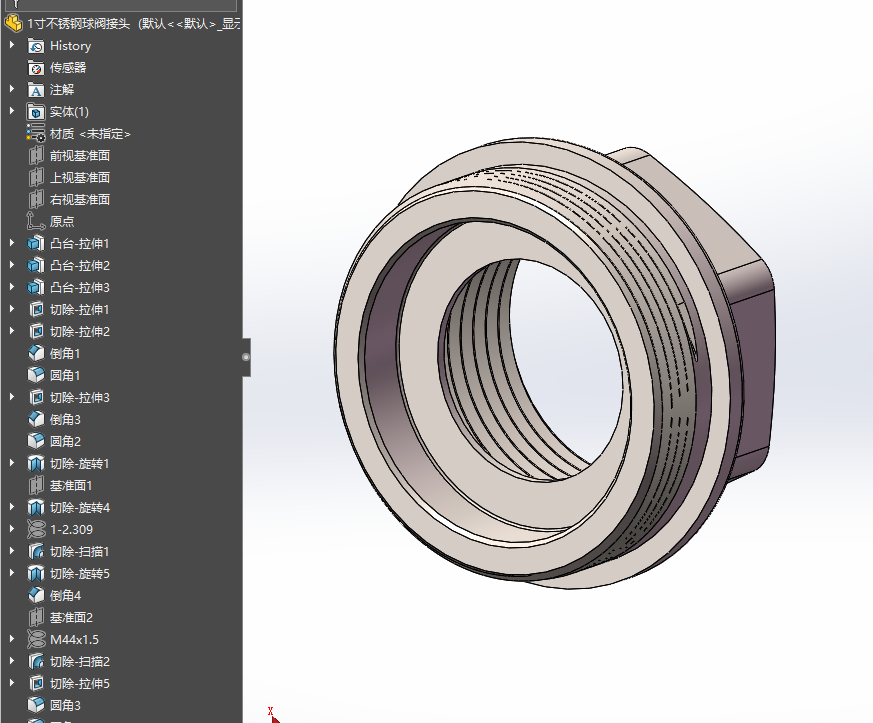Viewport: 873px width, 723px height.
Task: Click the 1-2.309 helix icon
Action: point(36,530)
